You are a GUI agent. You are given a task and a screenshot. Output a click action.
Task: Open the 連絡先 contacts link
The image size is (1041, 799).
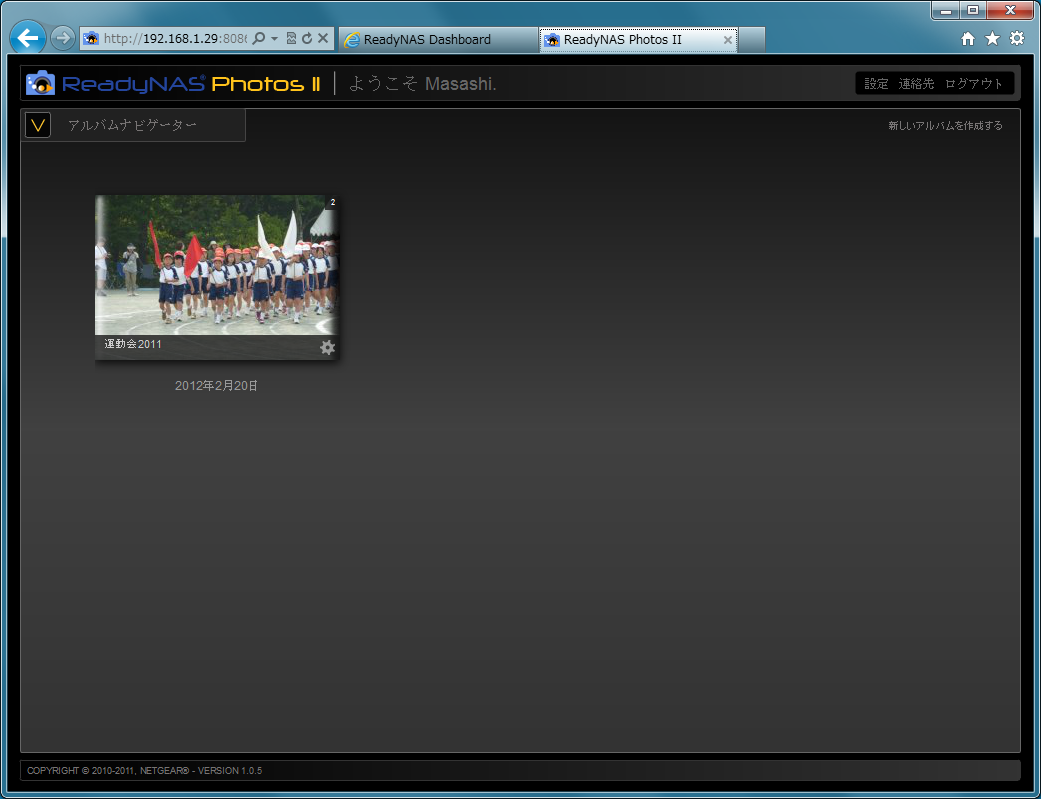pyautogui.click(x=916, y=84)
